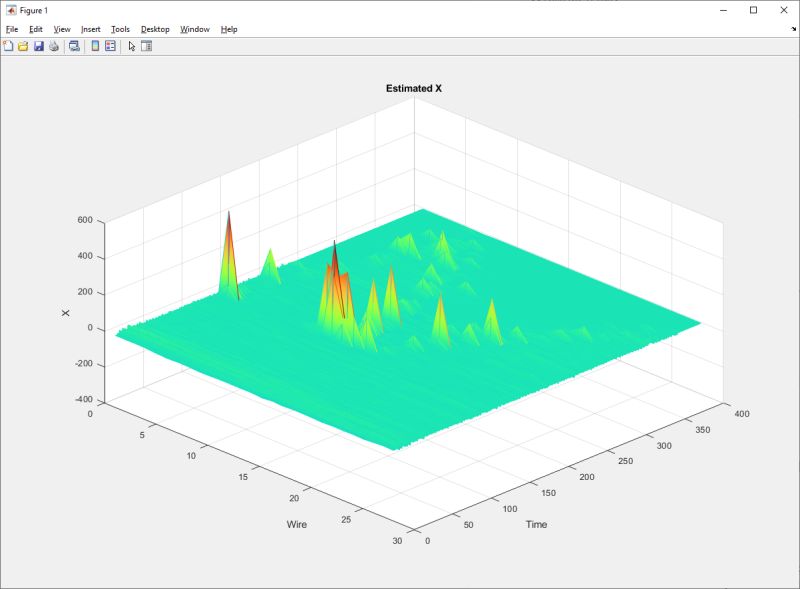Open the Tools menu
Image resolution: width=800 pixels, height=589 pixels.
pos(119,29)
